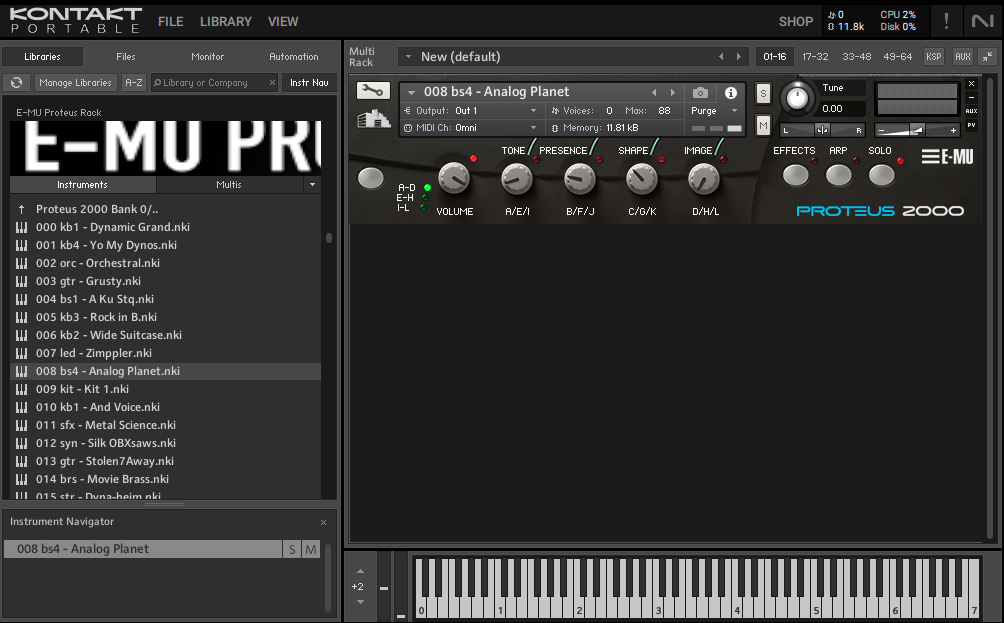Select 009 kit - Kit 1.nki

166,389
